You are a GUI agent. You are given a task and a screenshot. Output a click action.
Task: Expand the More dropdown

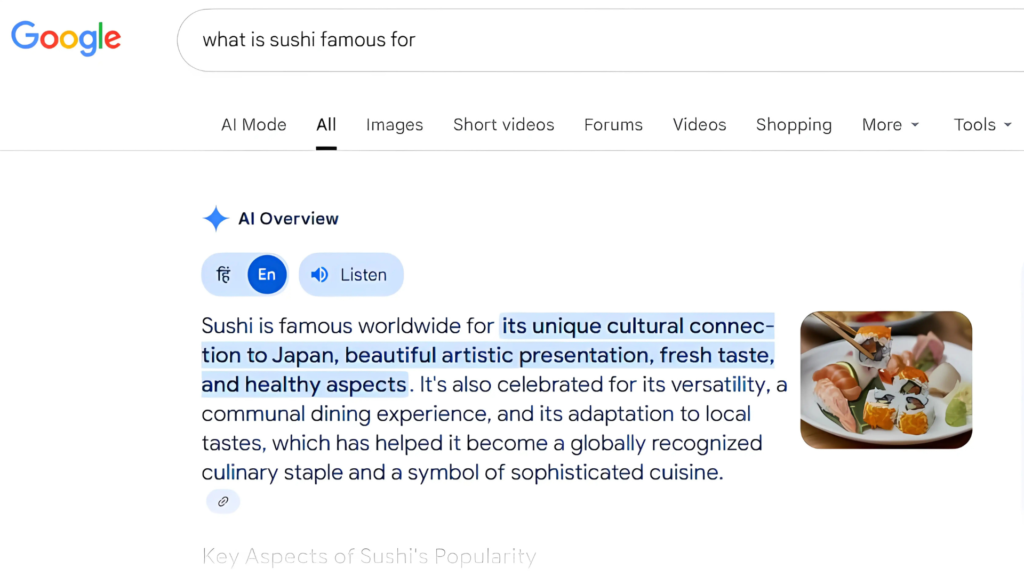pos(889,125)
